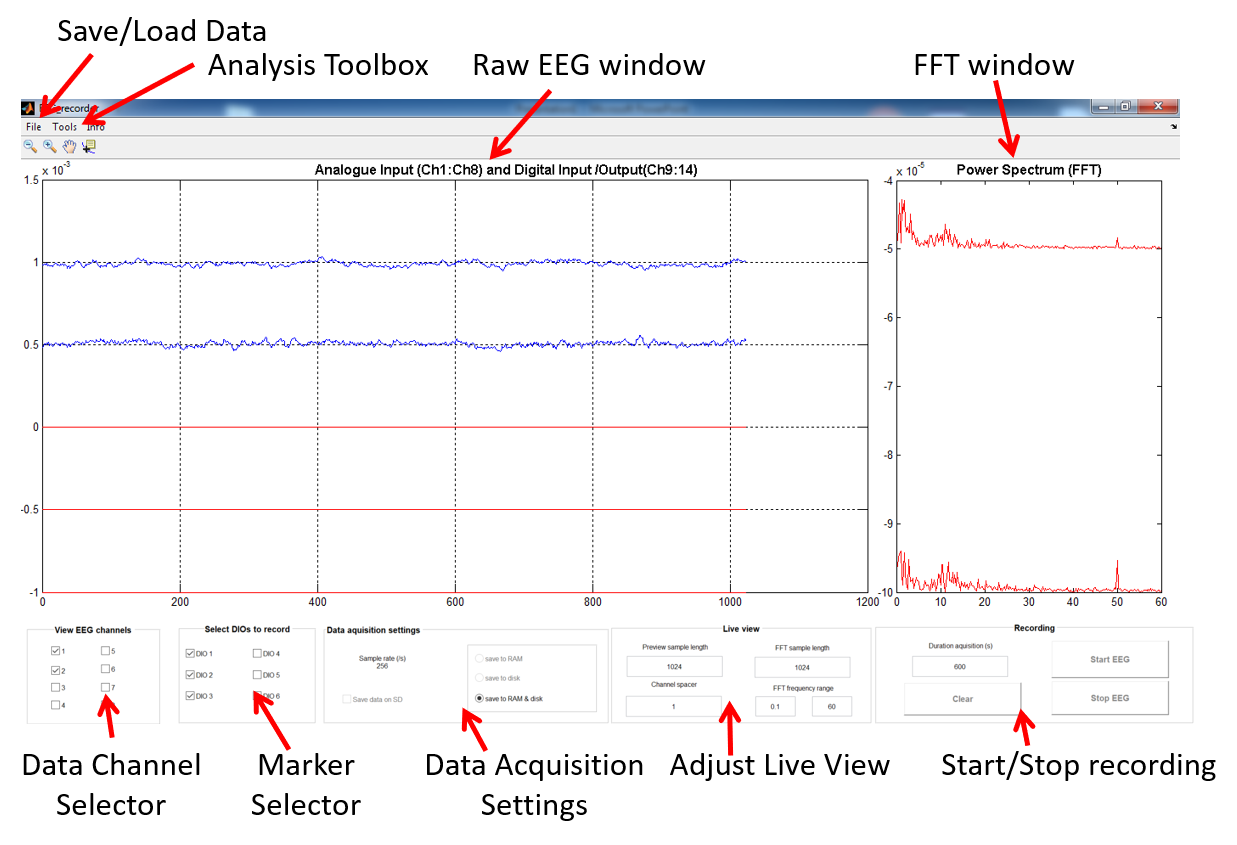
Task: Activate the Pan hand tool
Action: click(x=69, y=147)
